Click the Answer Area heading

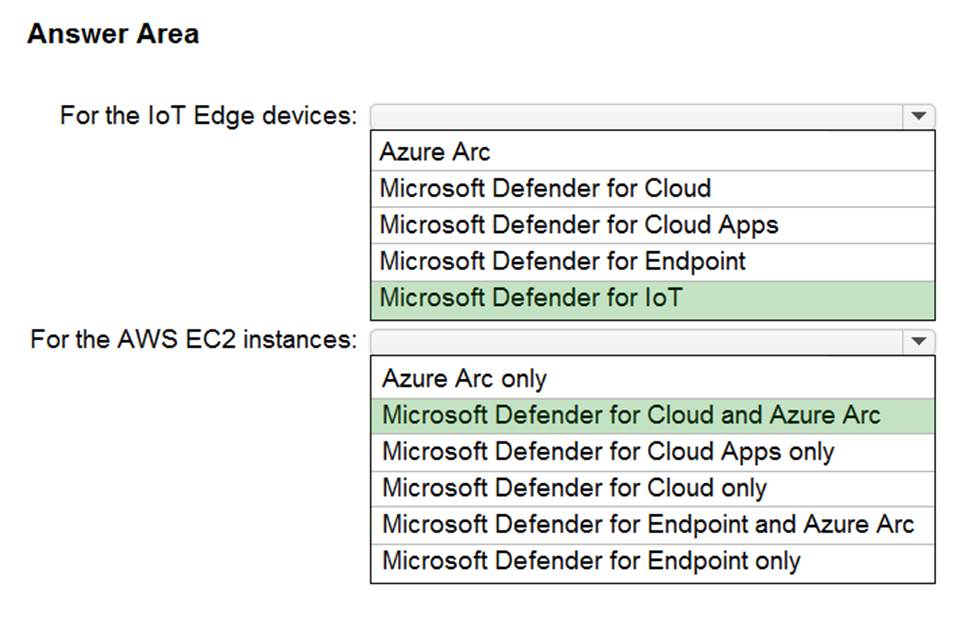point(113,34)
